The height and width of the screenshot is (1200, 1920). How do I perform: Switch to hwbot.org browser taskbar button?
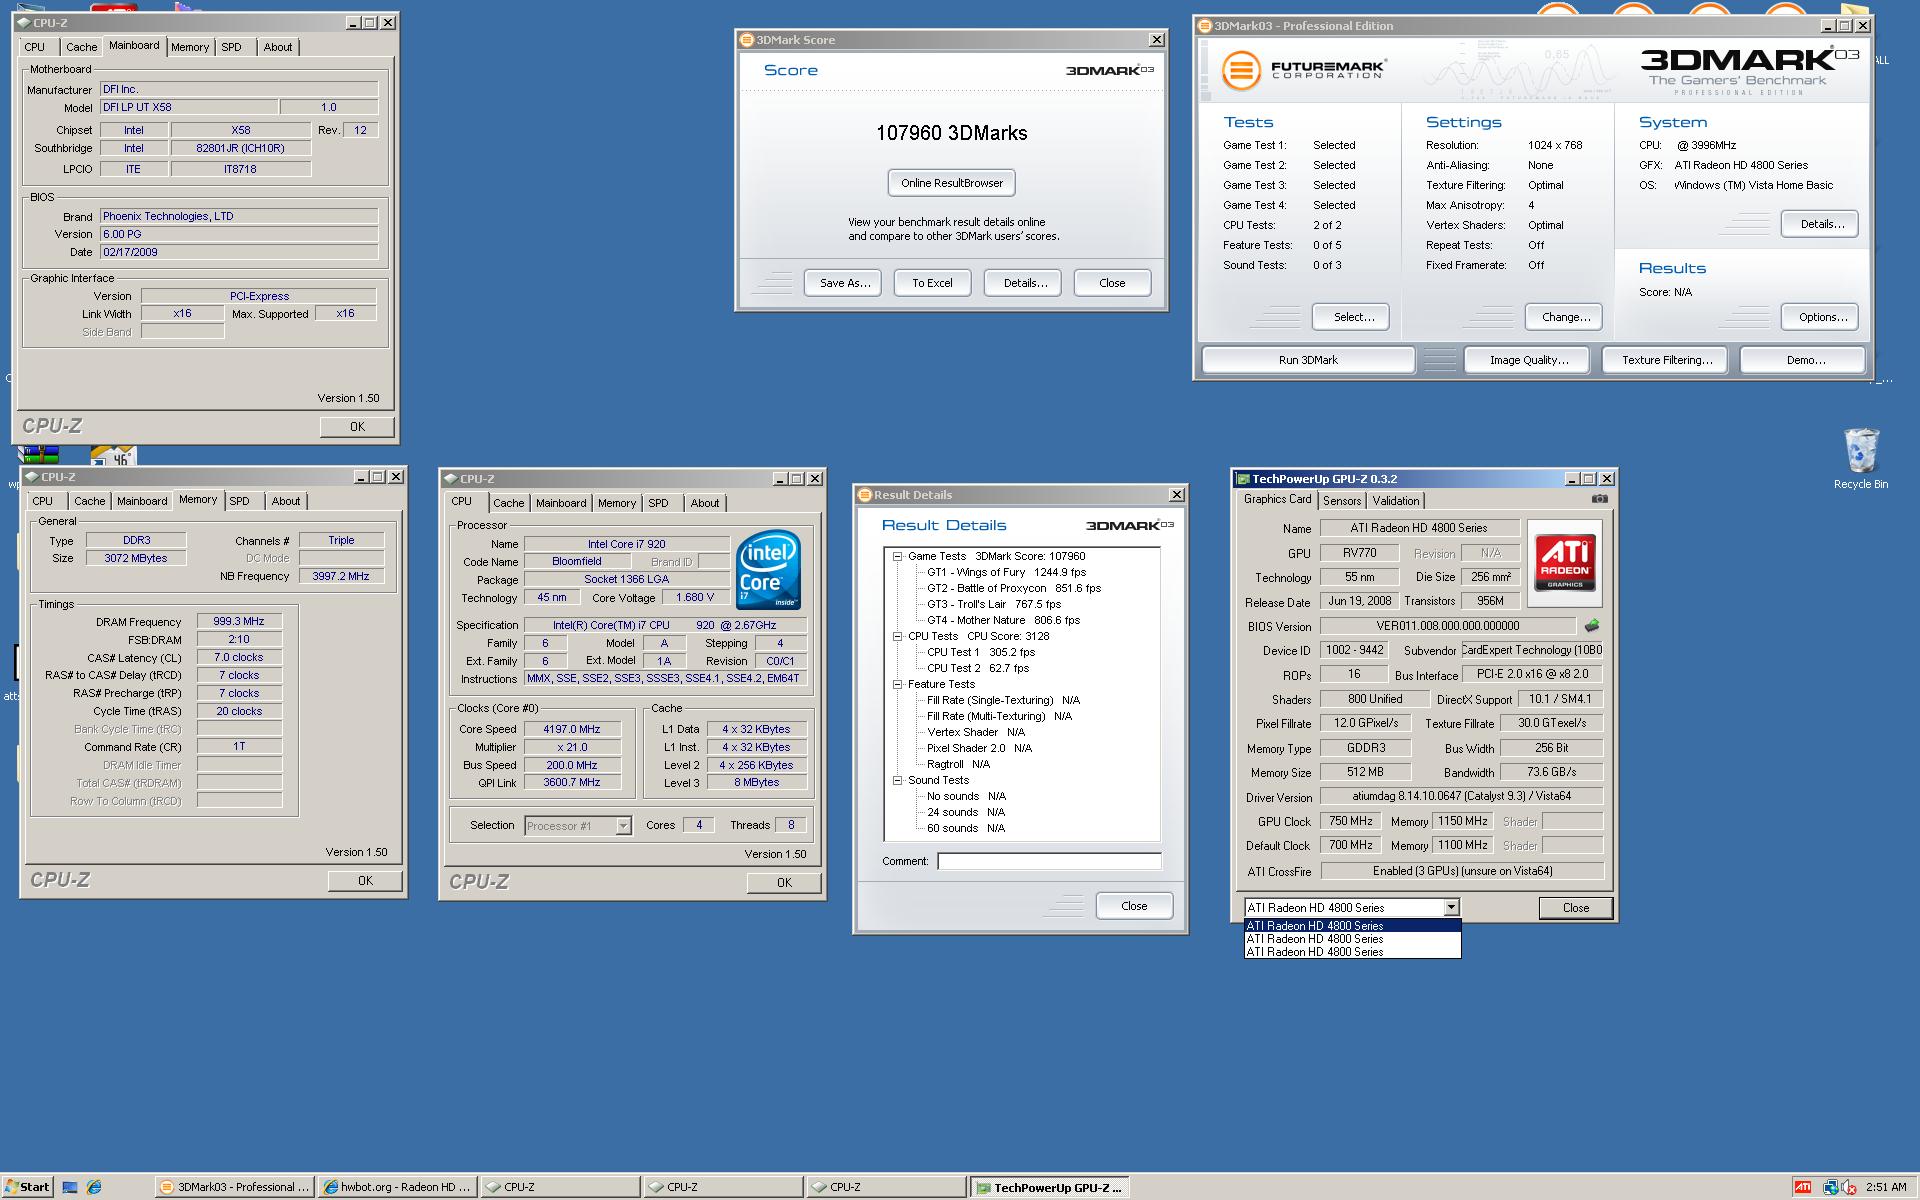click(397, 1187)
